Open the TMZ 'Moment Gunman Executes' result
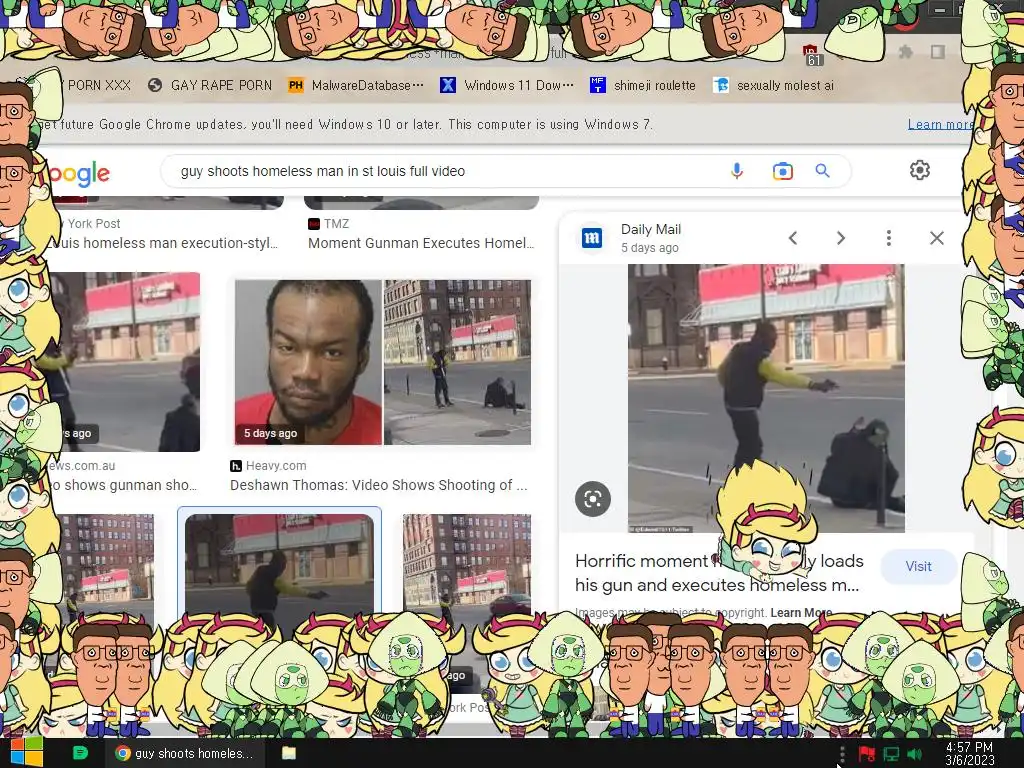 click(x=421, y=243)
